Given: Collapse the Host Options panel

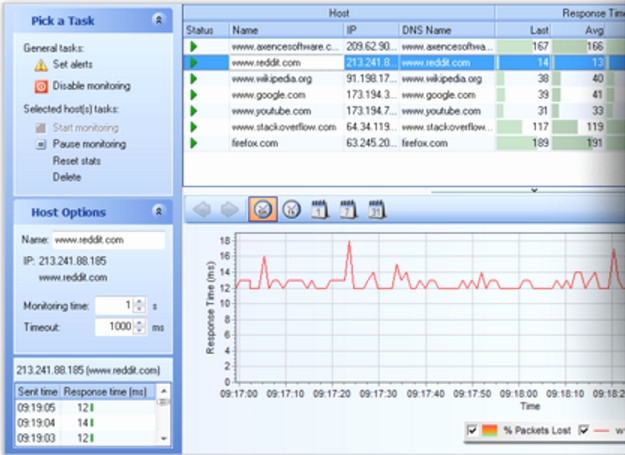Looking at the screenshot, I should tap(158, 211).
